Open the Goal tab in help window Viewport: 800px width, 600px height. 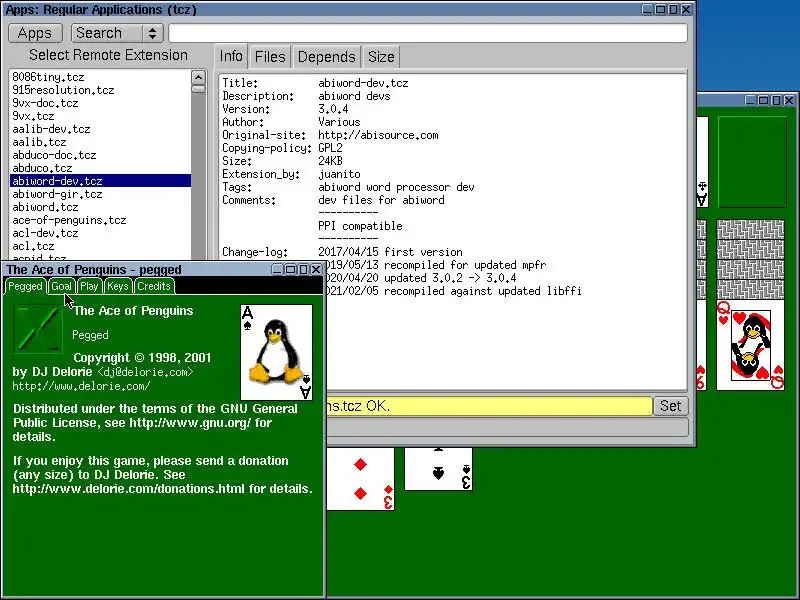tap(61, 286)
